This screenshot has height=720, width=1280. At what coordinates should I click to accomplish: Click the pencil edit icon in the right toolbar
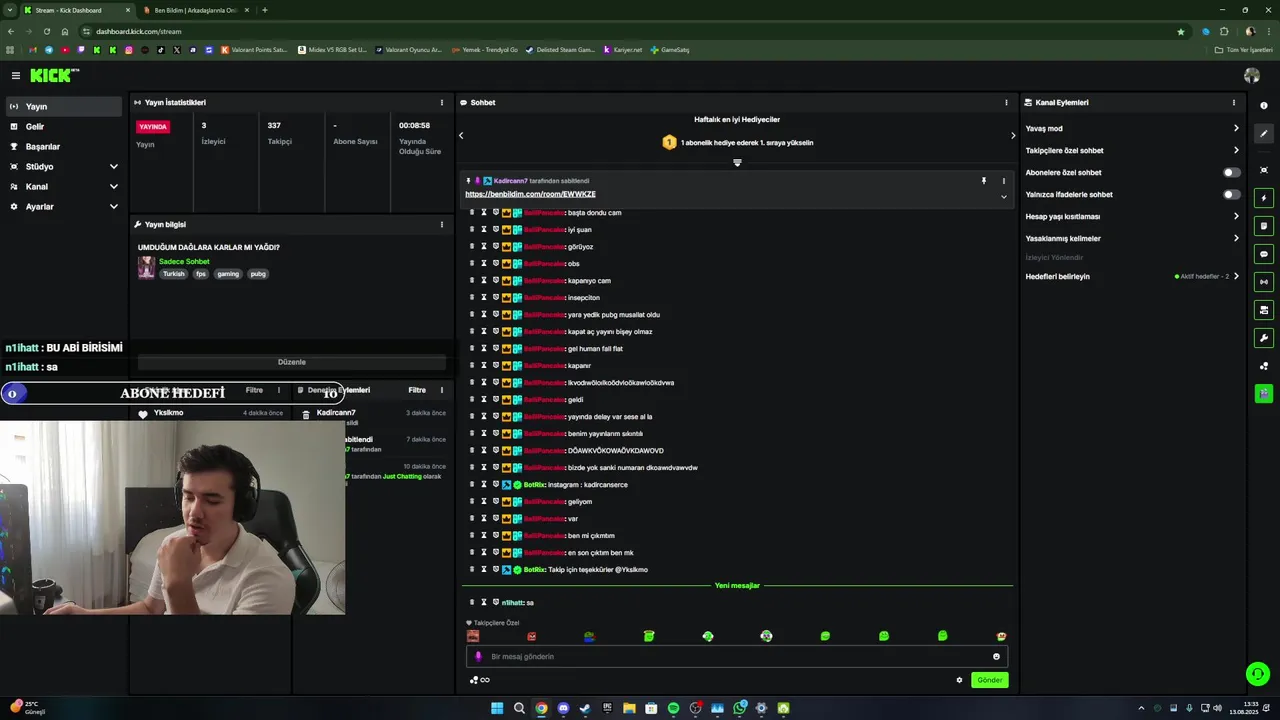[x=1264, y=133]
